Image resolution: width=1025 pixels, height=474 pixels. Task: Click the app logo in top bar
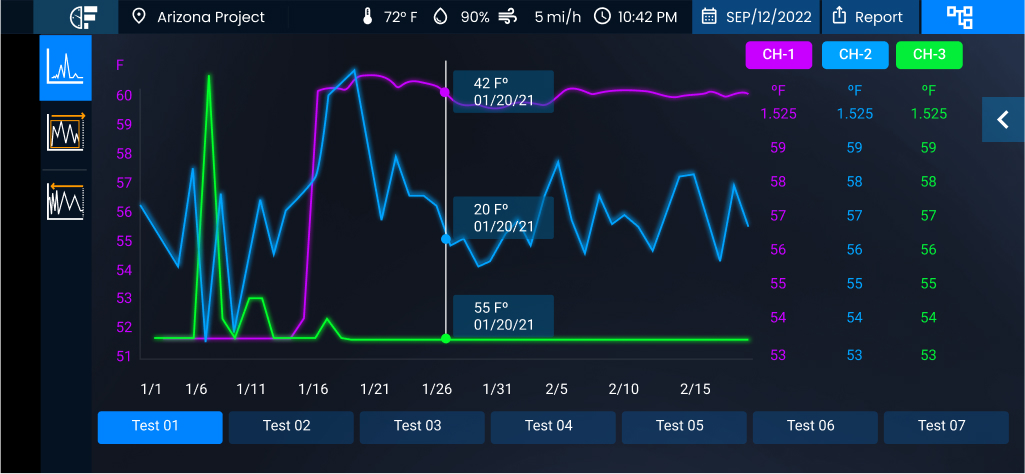(x=83, y=17)
